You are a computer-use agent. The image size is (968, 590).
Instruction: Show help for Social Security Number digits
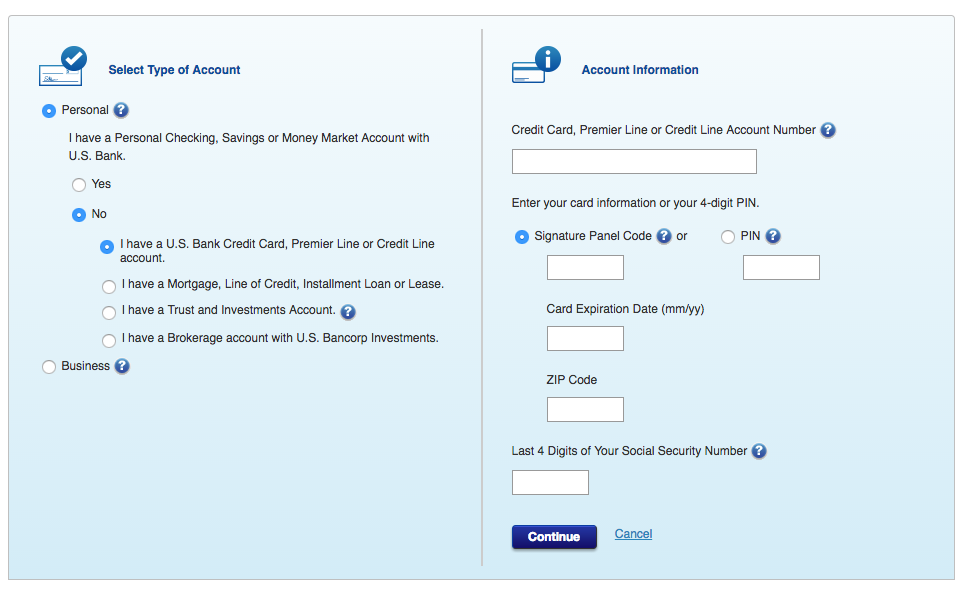click(759, 451)
